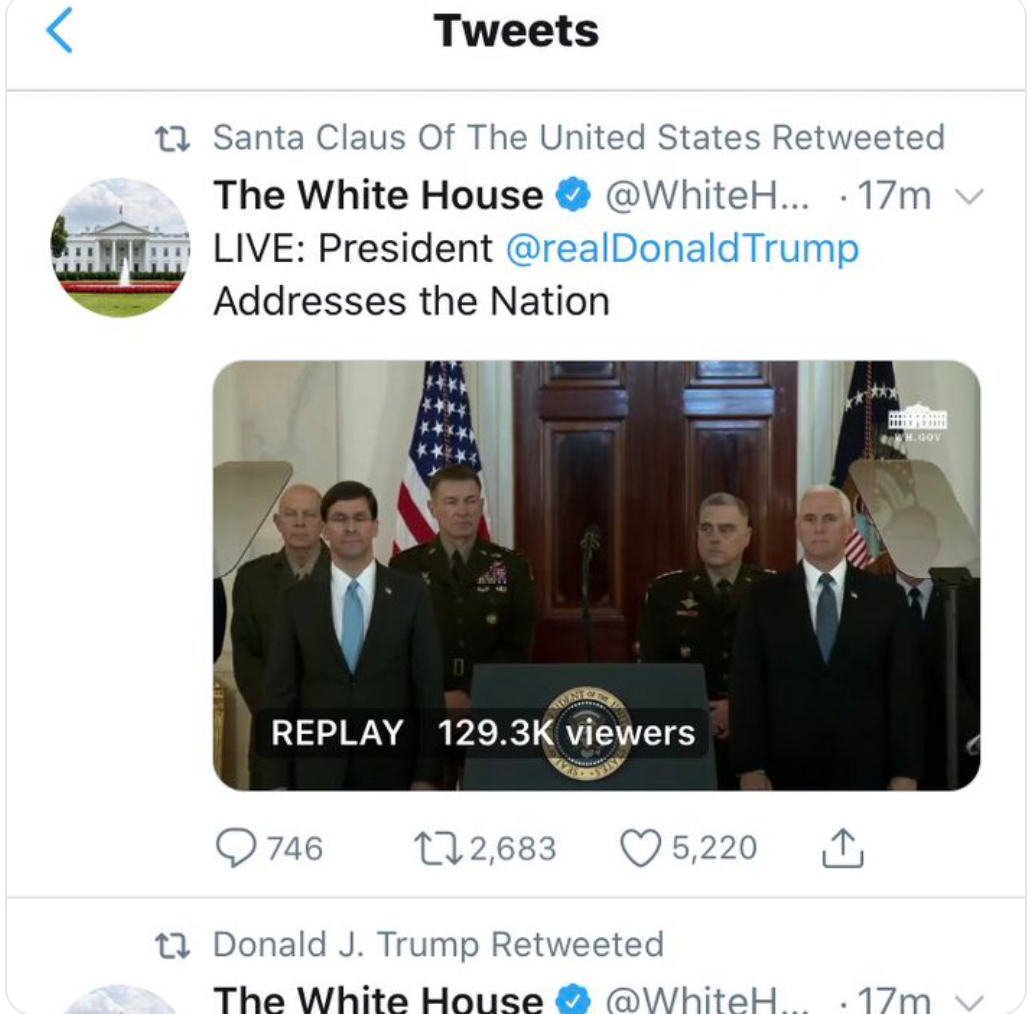Tap retweet icon beside Donald J. Trump label

(174, 945)
